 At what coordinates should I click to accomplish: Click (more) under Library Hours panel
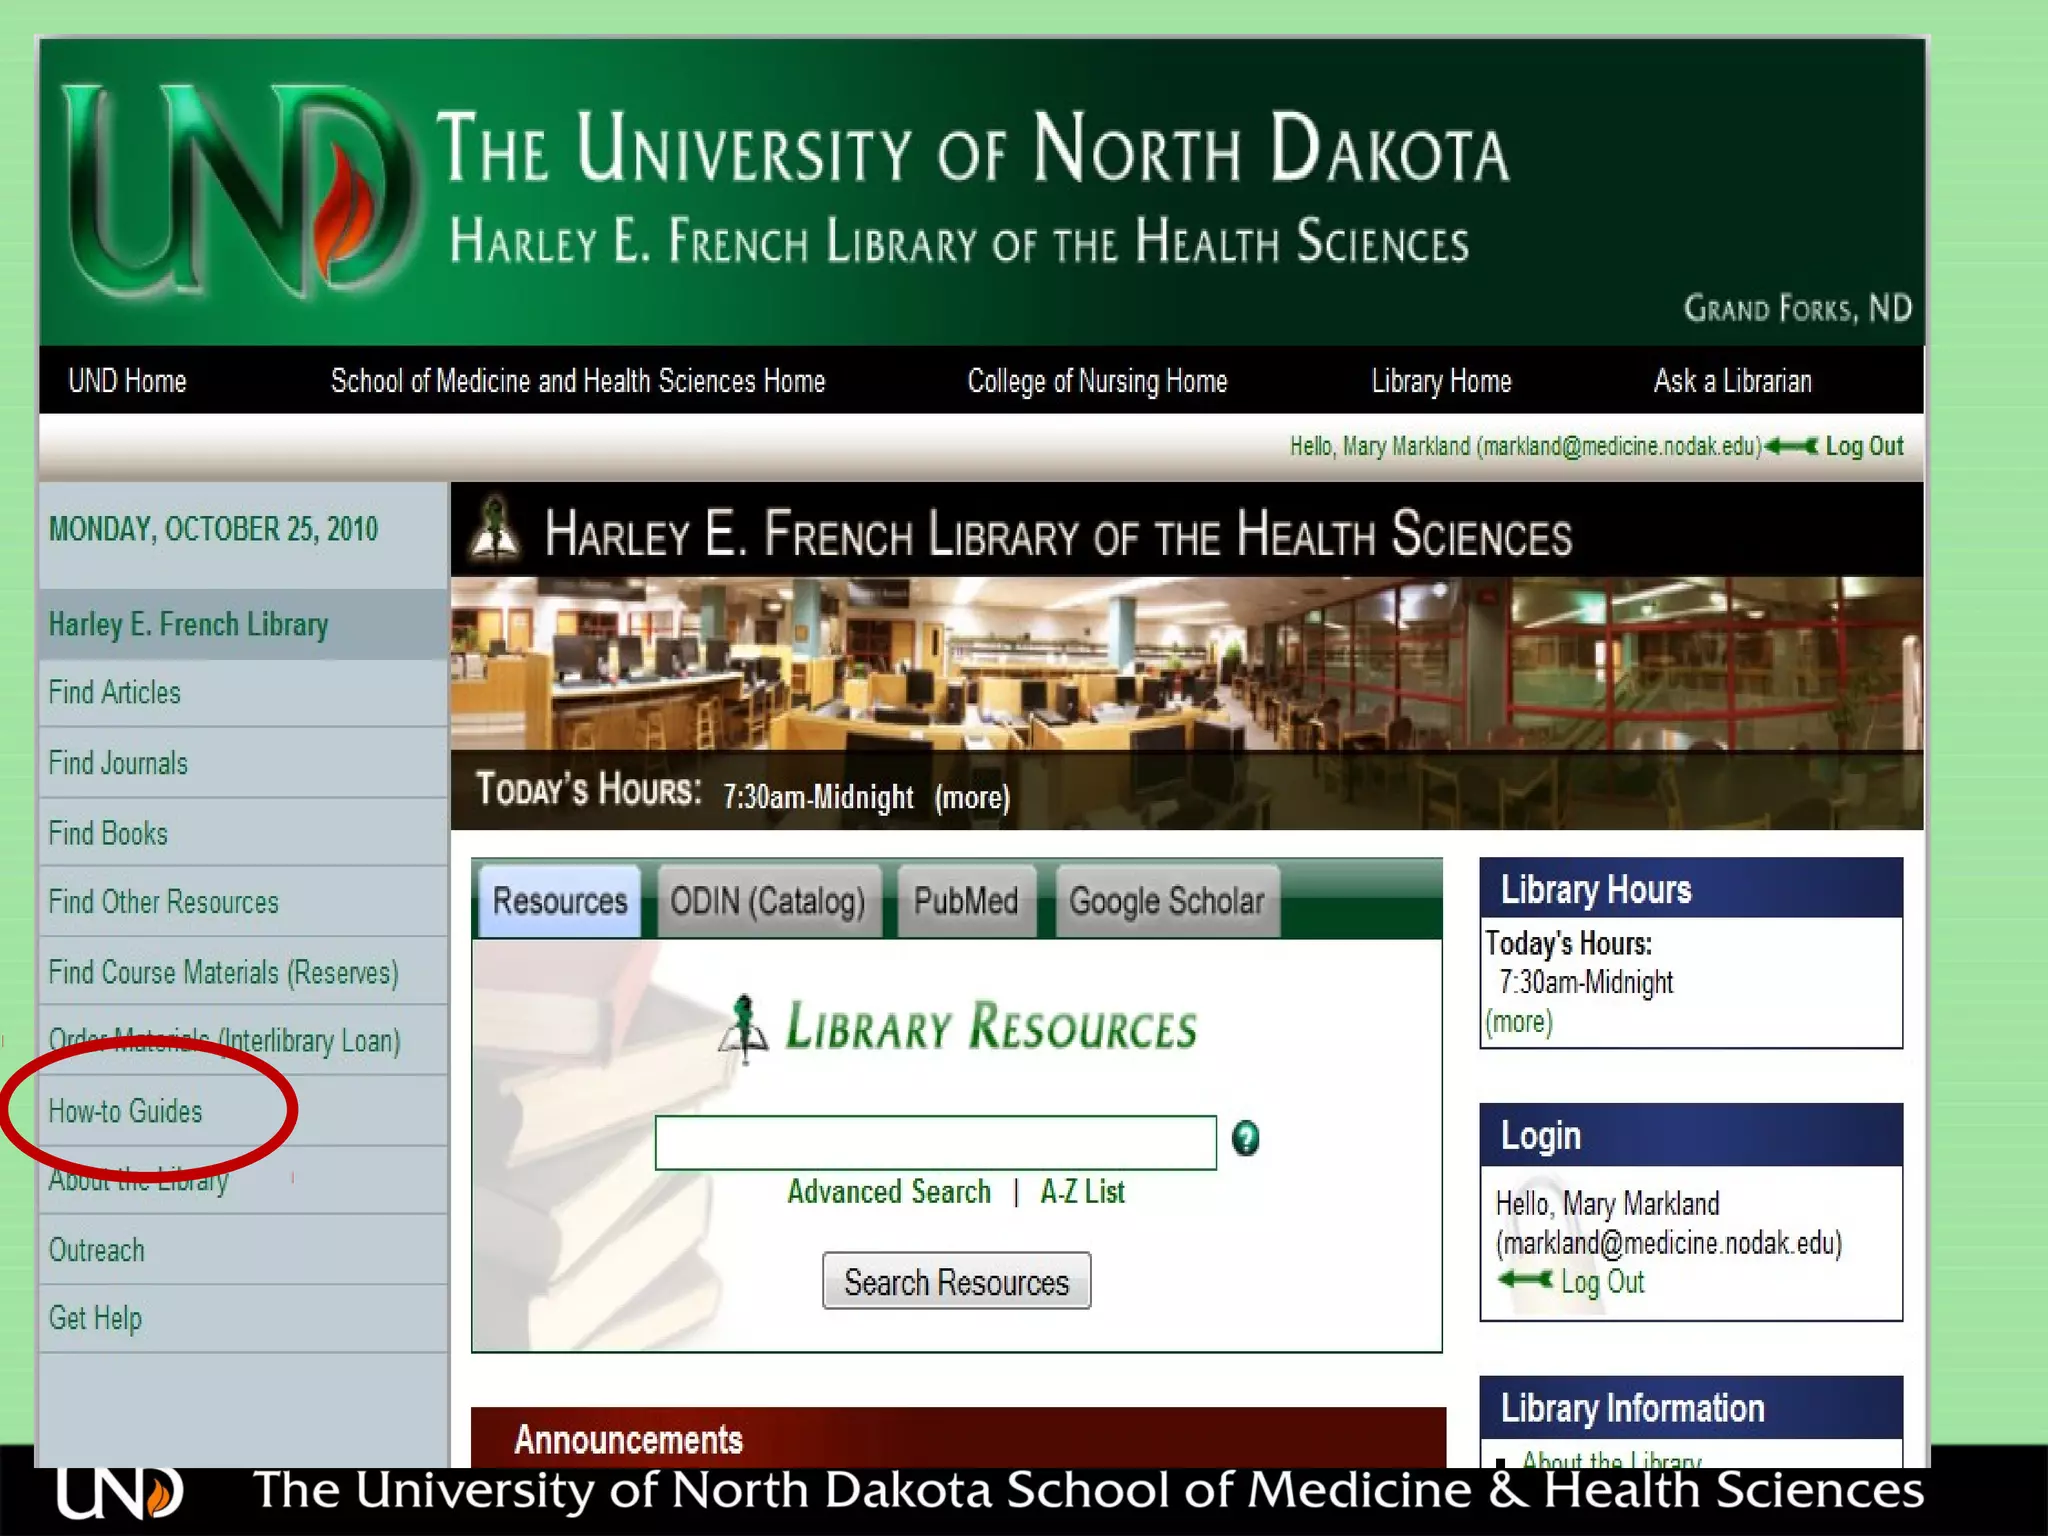[x=1518, y=1022]
